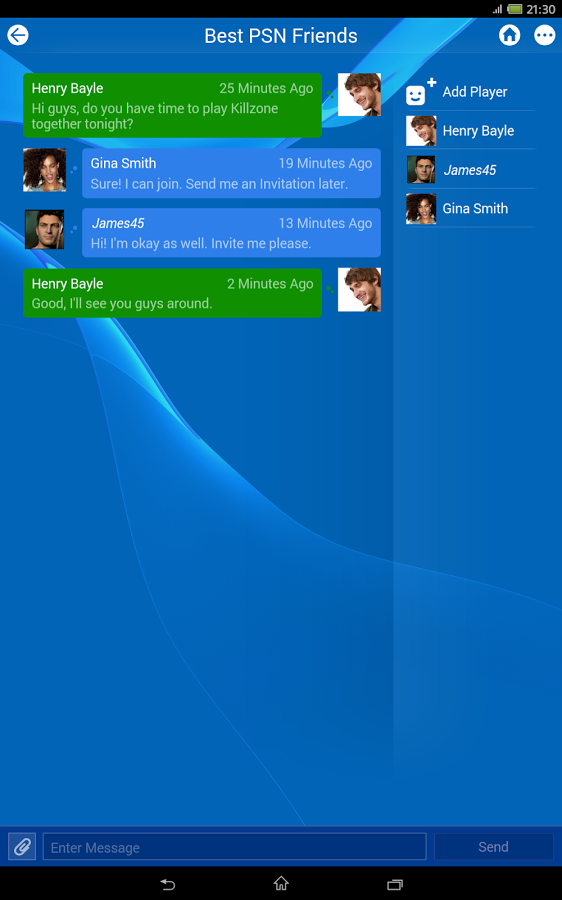562x900 pixels.
Task: Tap James45 avatar in sidebar list
Action: pyautogui.click(x=421, y=170)
